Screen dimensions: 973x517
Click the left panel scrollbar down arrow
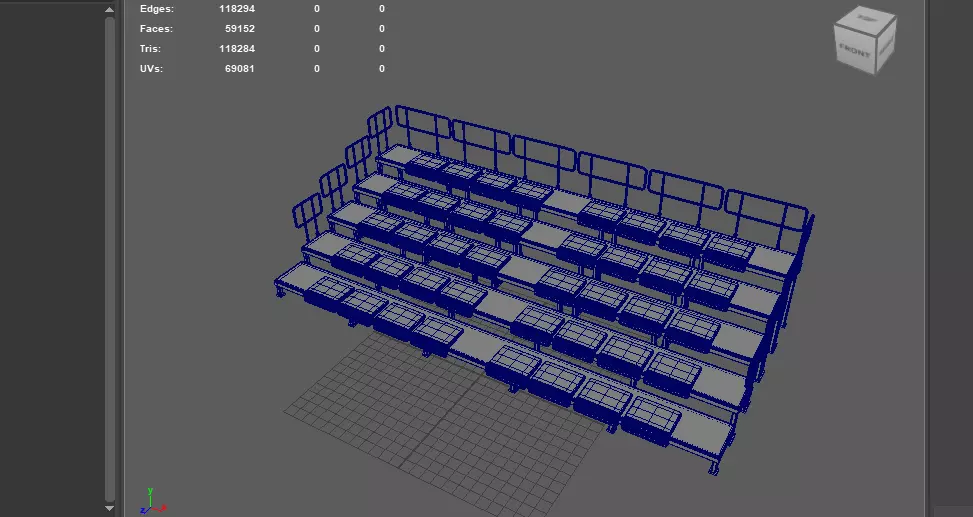pyautogui.click(x=109, y=508)
